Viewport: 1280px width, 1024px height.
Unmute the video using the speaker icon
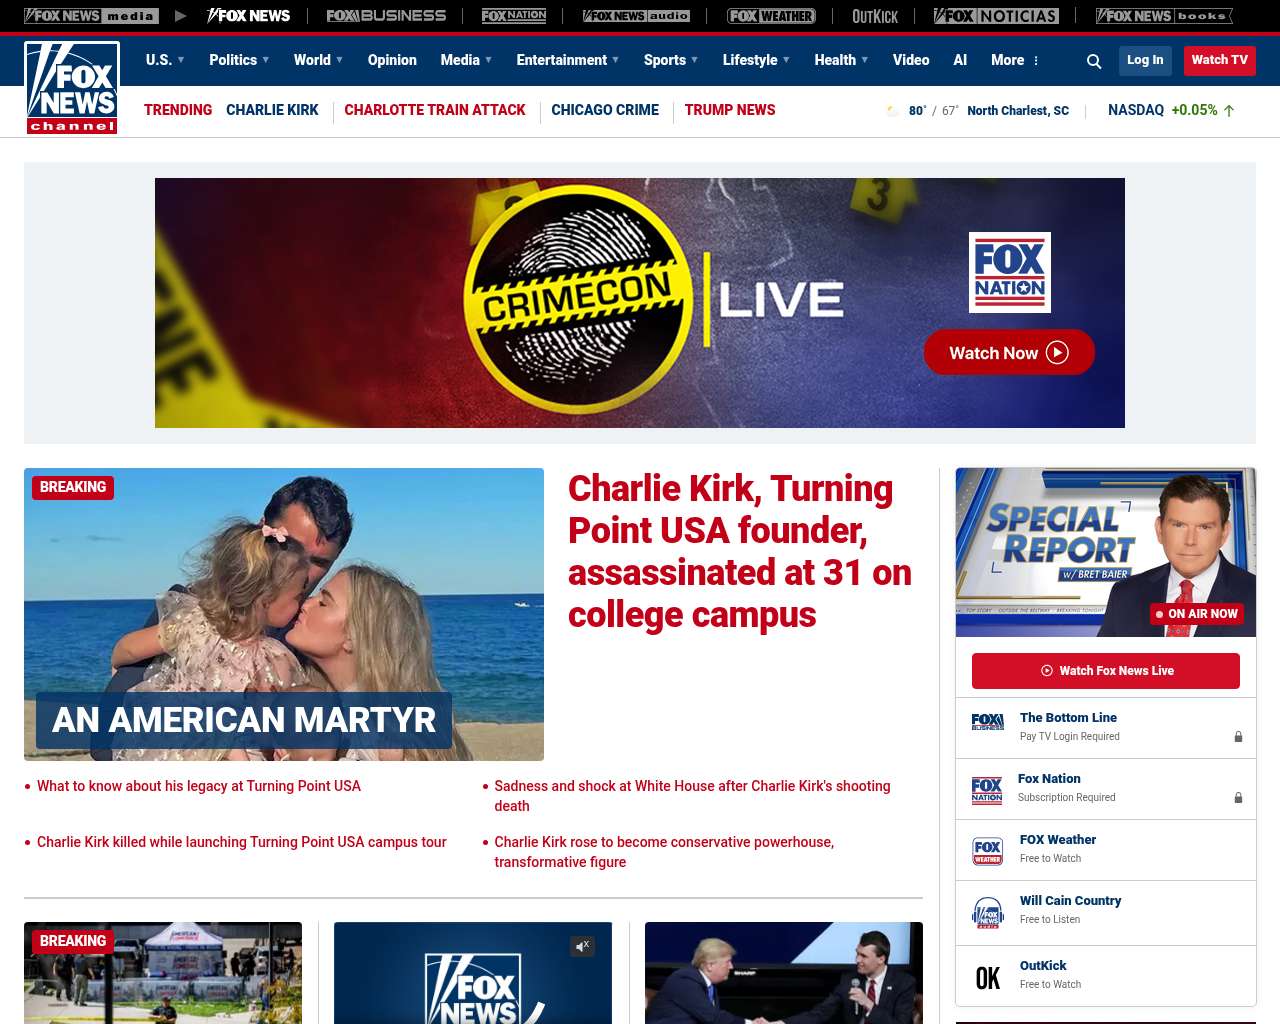click(x=583, y=946)
